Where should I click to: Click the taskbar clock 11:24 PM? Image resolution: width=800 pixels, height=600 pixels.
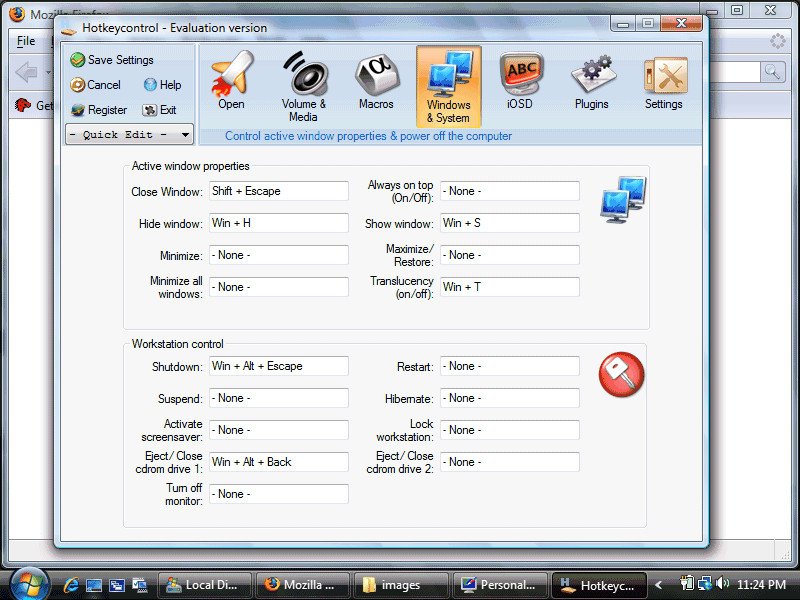pyautogui.click(x=761, y=585)
